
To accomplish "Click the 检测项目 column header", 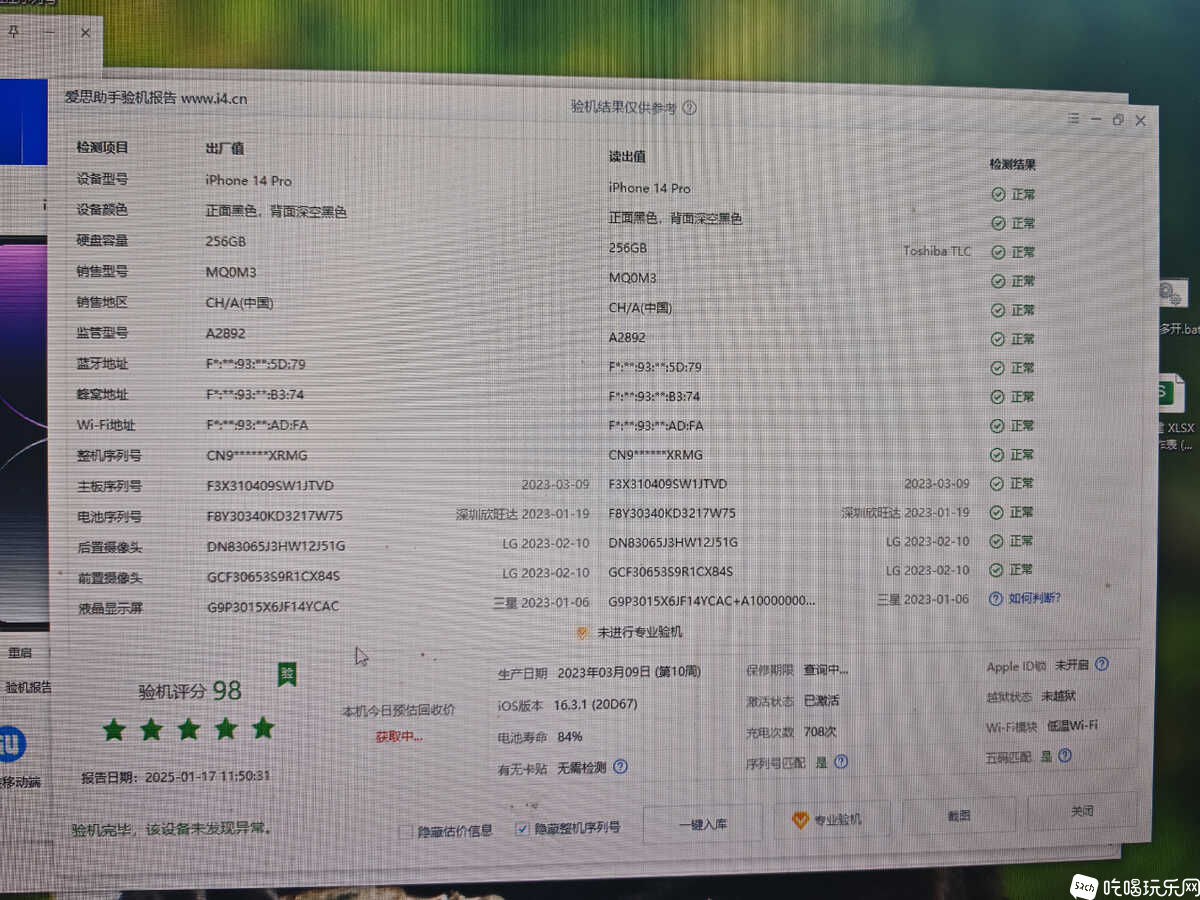I will (x=103, y=148).
